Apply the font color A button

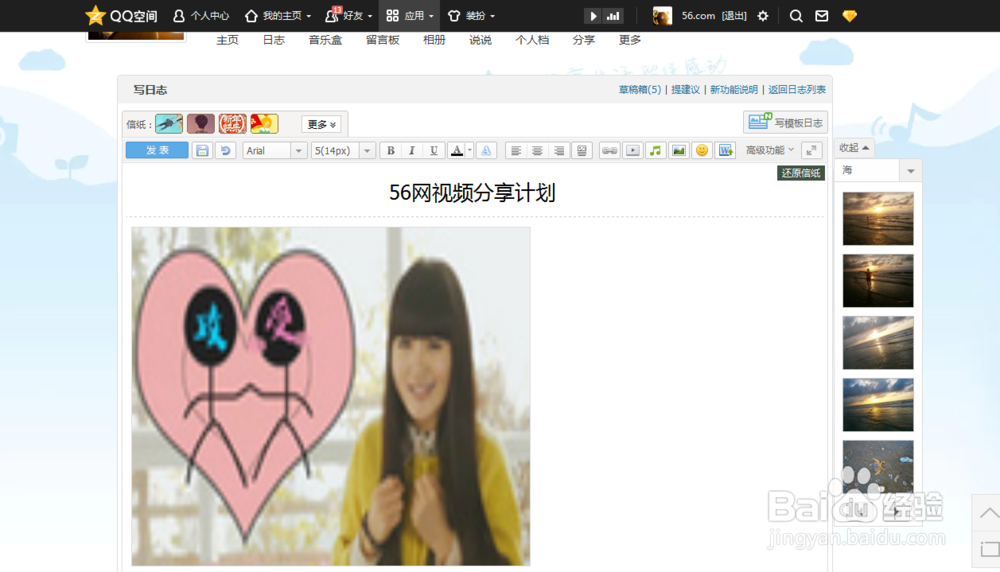point(457,150)
